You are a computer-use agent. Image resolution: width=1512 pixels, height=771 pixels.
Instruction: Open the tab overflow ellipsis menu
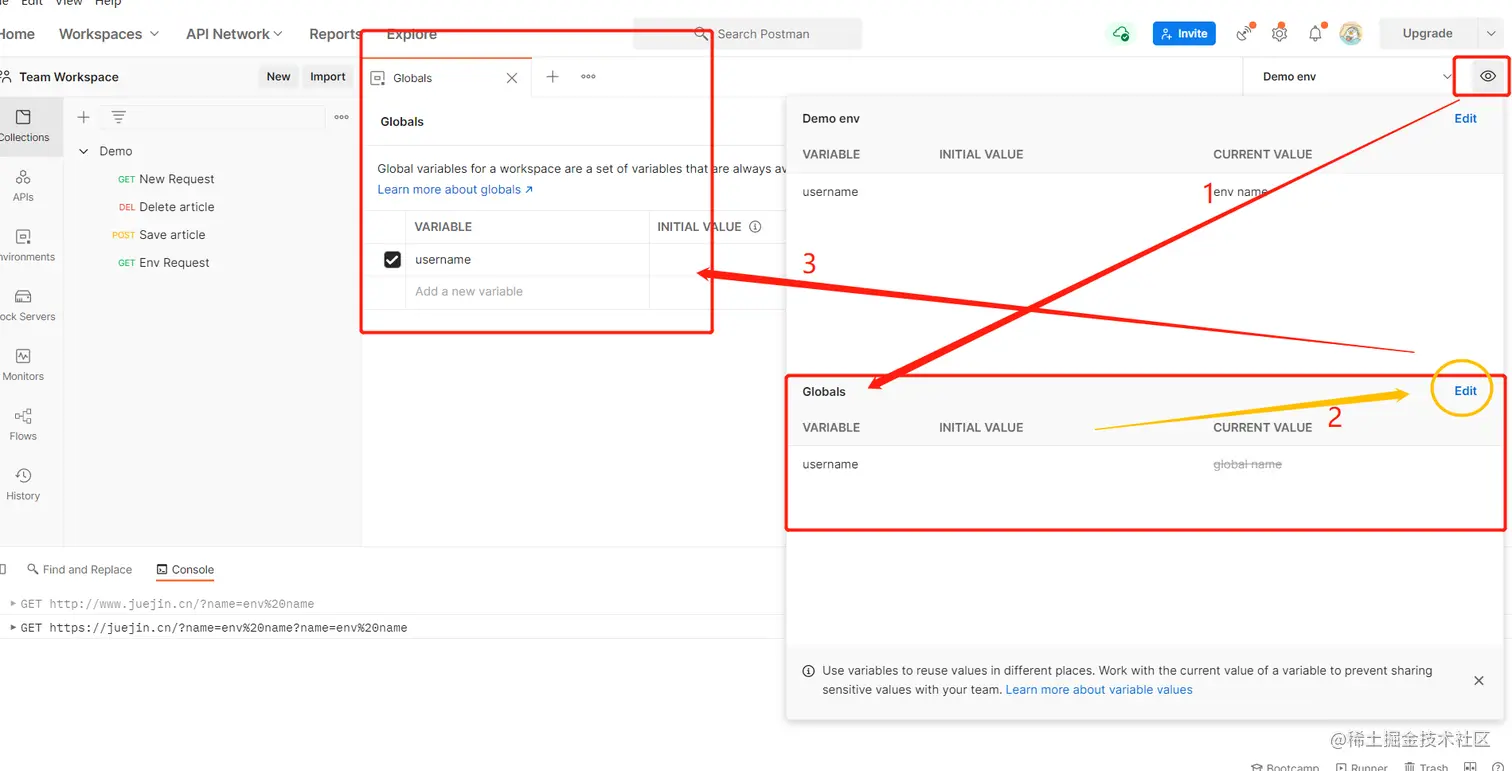[x=588, y=76]
